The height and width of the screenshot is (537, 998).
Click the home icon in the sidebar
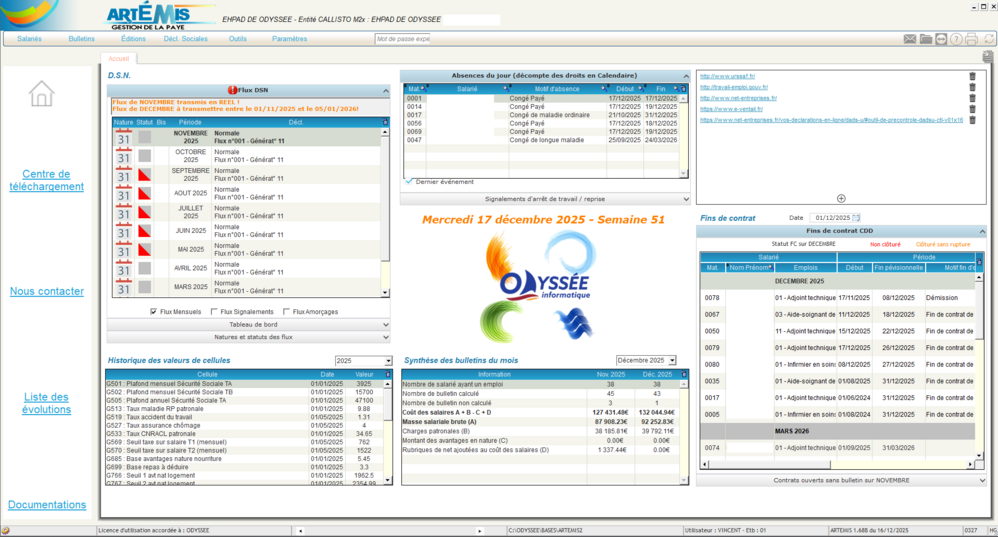[x=42, y=94]
